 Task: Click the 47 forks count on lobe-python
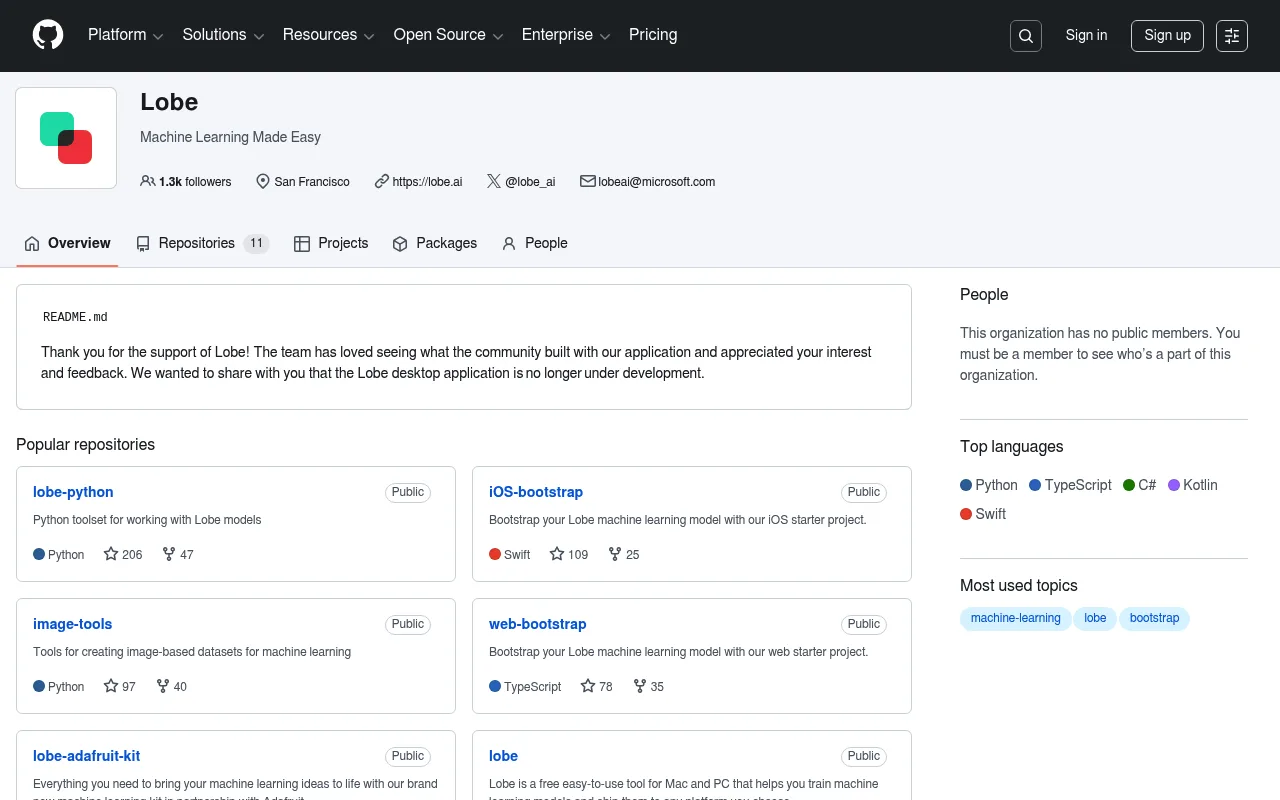click(187, 554)
